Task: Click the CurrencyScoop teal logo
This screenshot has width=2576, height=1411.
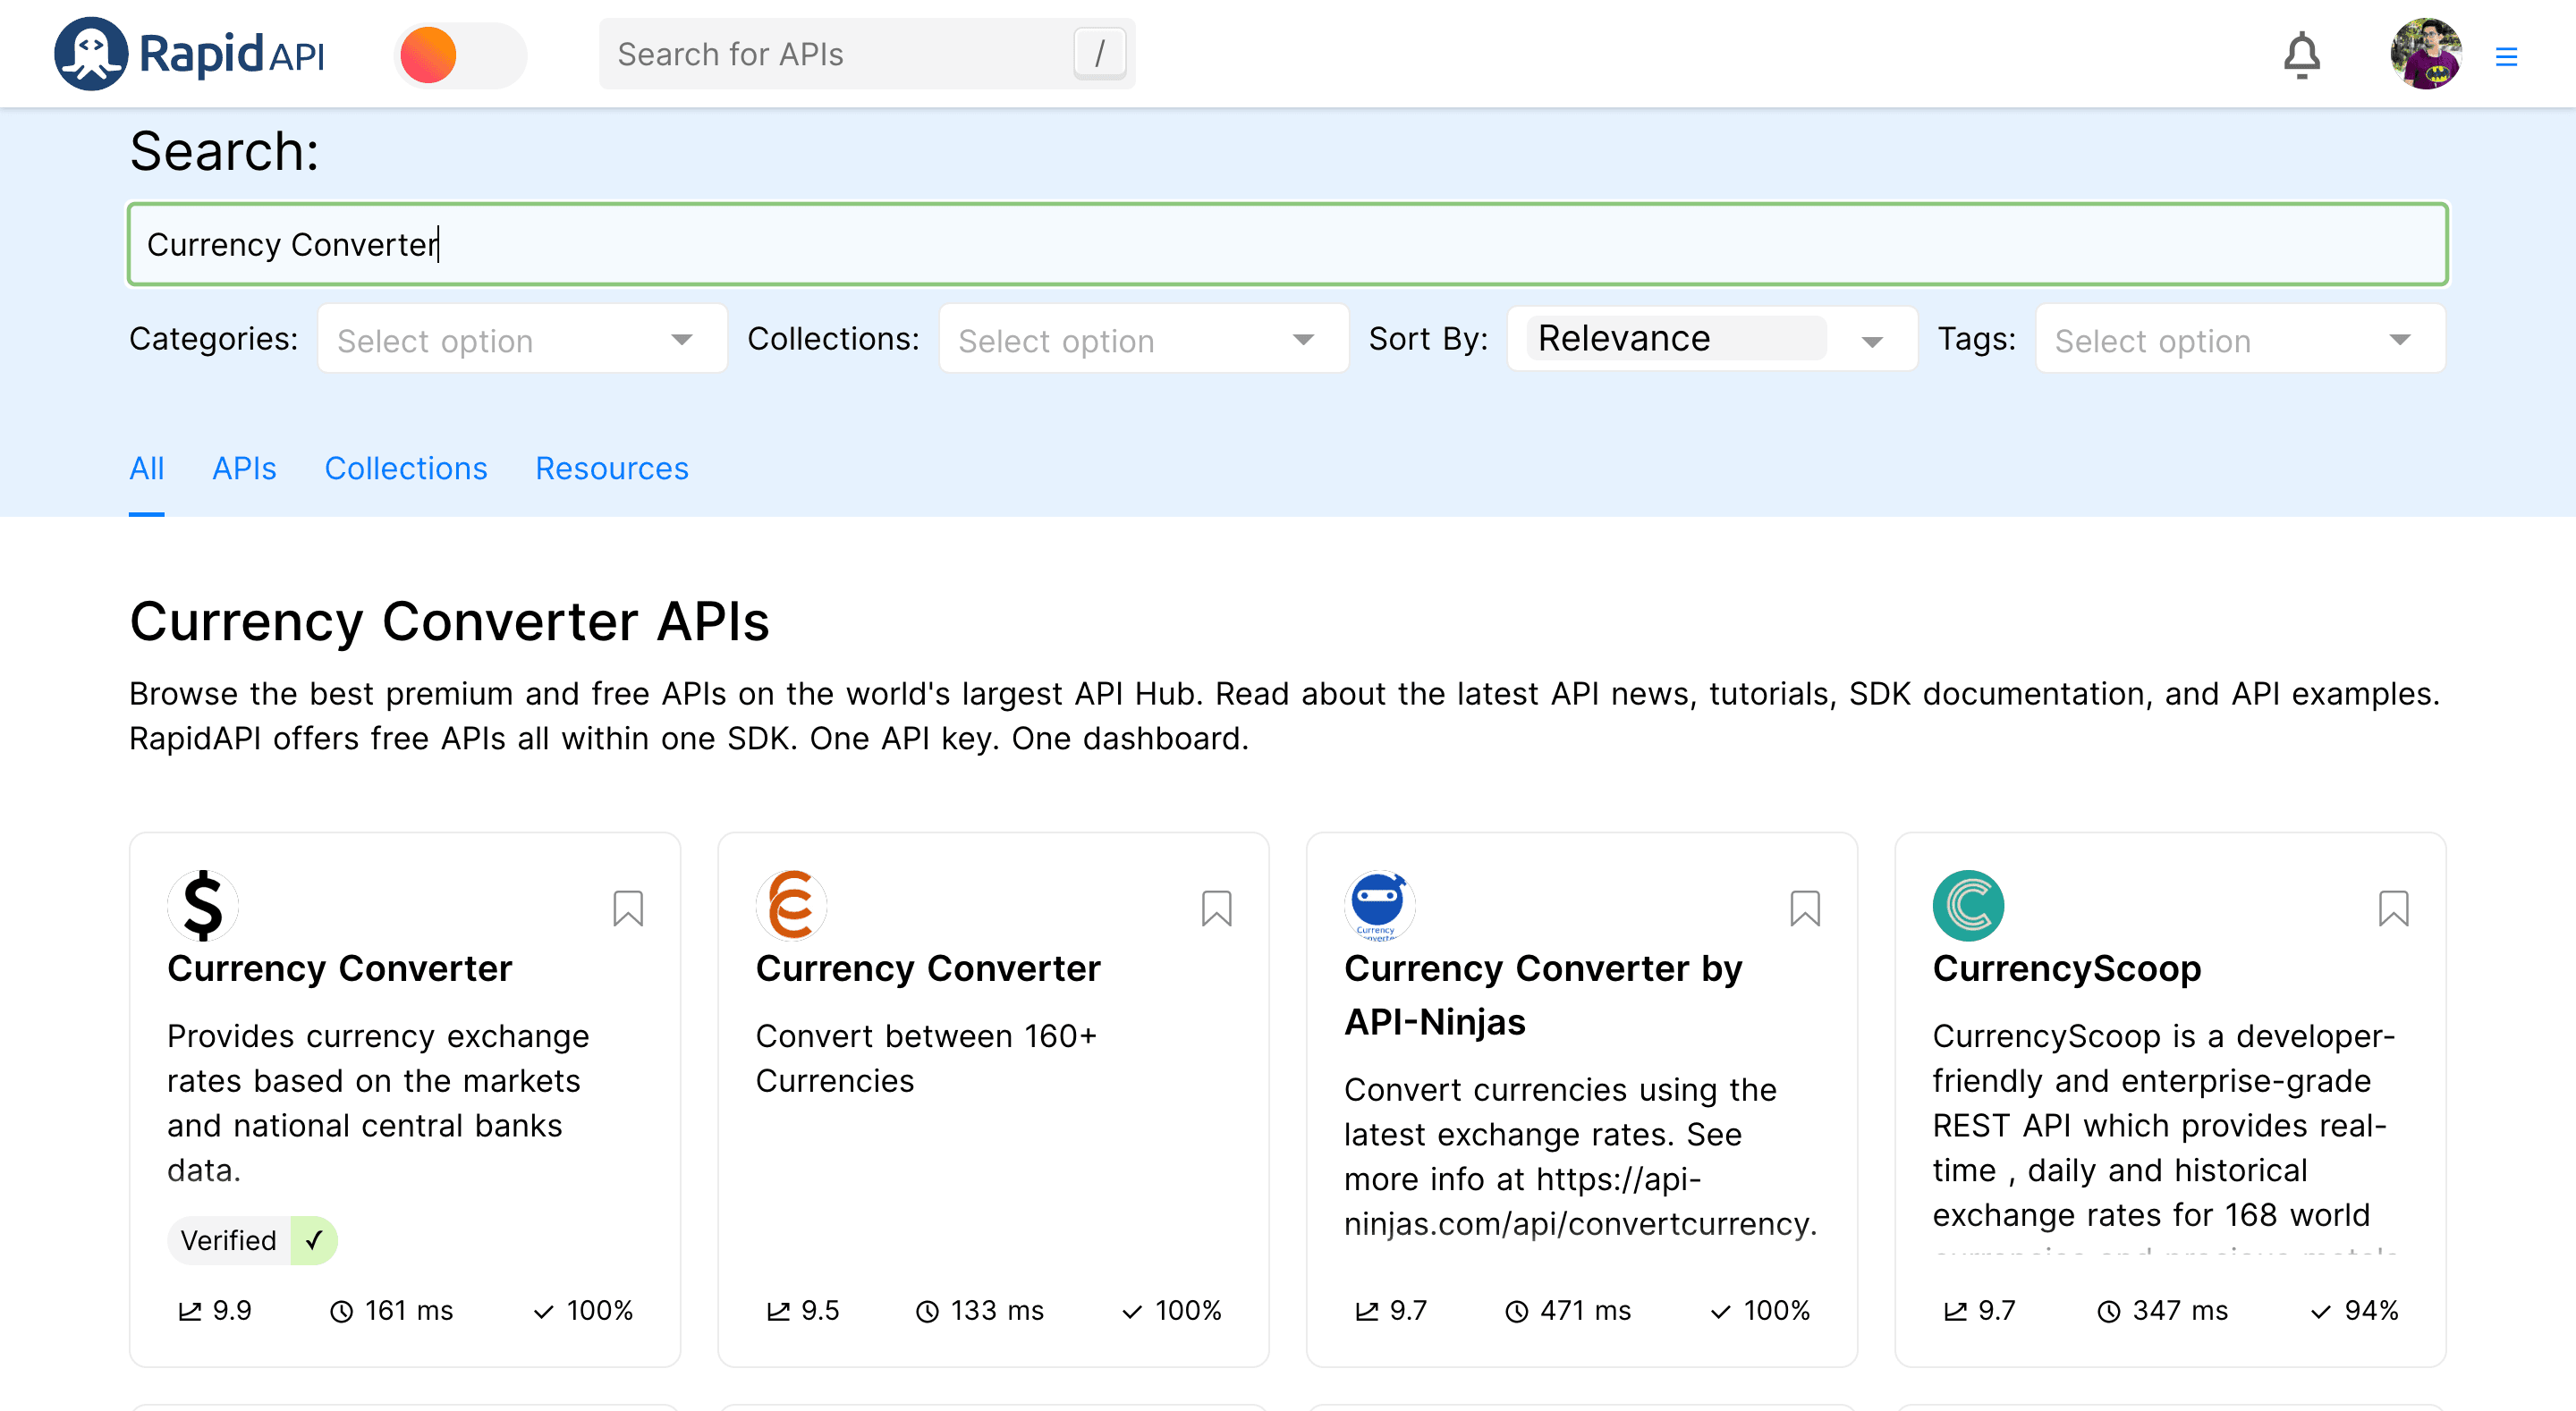Action: click(1969, 905)
